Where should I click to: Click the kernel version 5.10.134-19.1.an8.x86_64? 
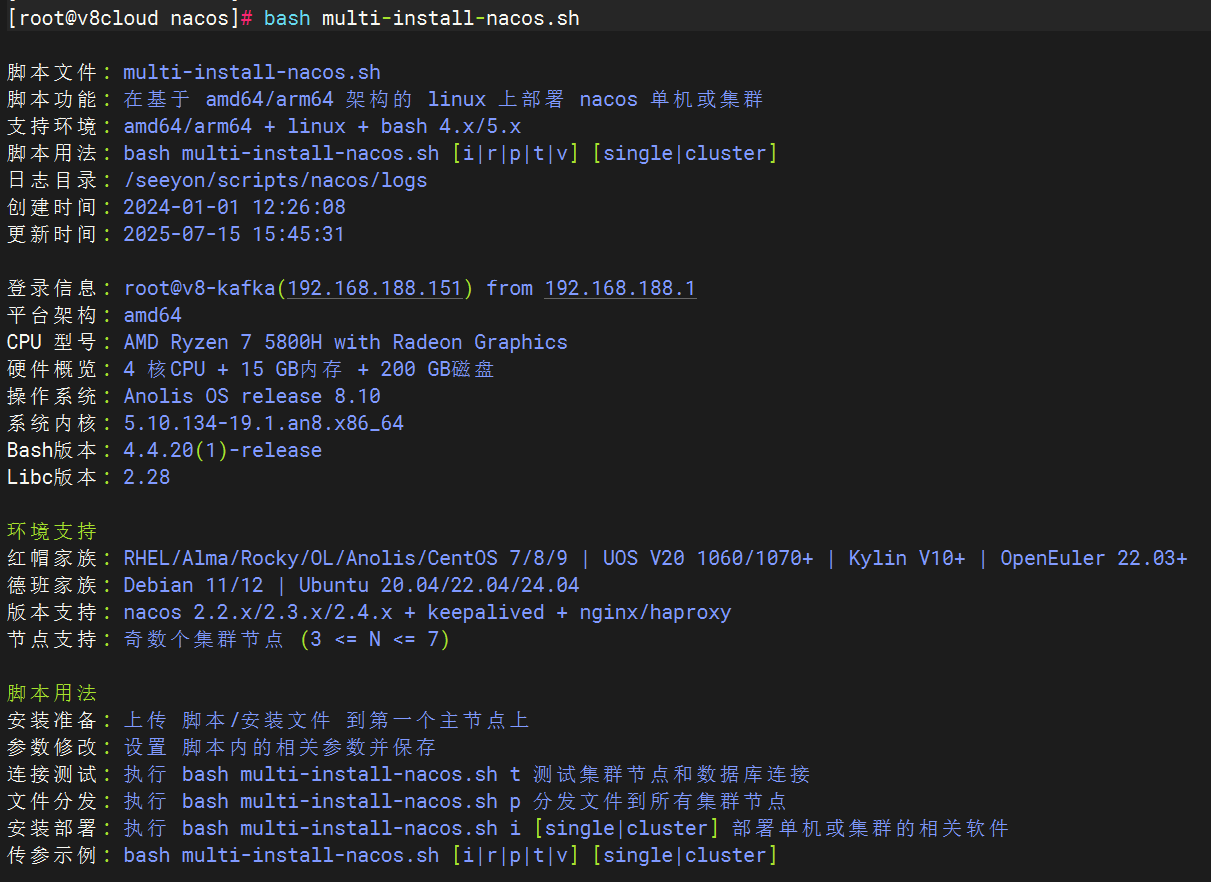(x=264, y=423)
